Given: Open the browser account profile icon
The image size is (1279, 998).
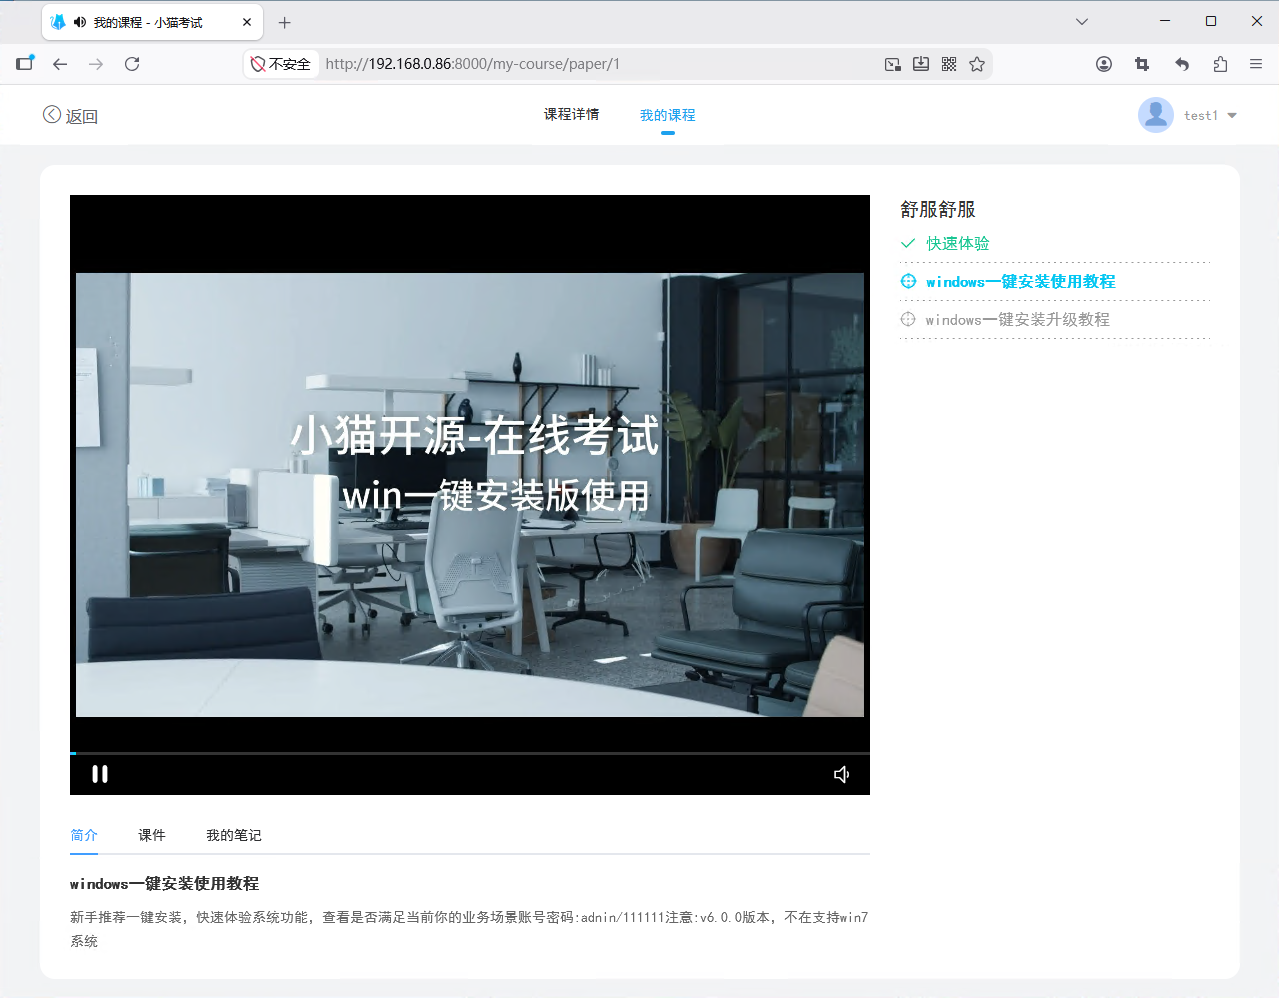Looking at the screenshot, I should pyautogui.click(x=1104, y=64).
